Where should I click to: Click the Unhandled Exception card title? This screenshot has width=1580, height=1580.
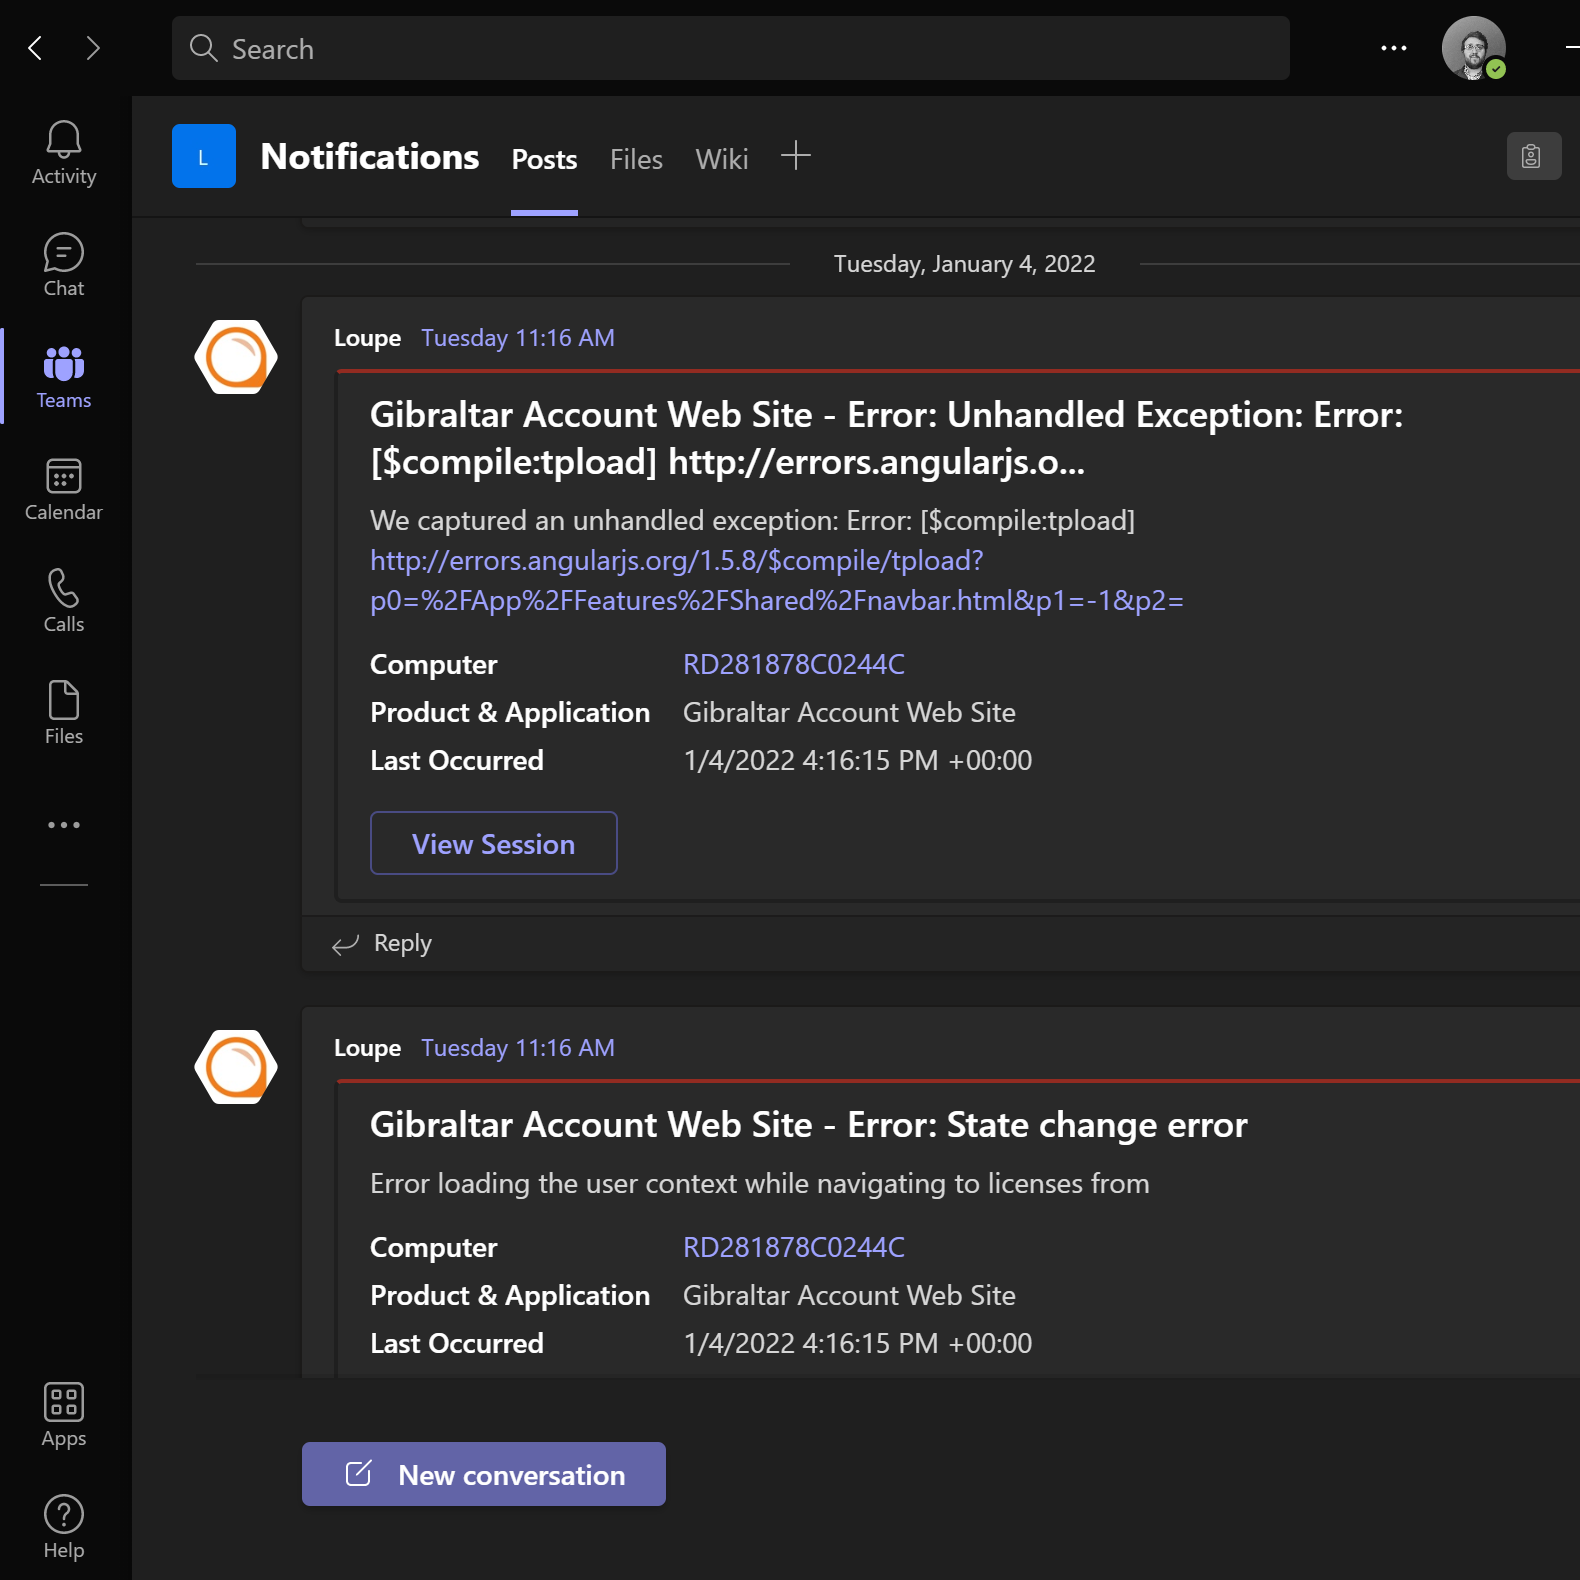tap(886, 438)
